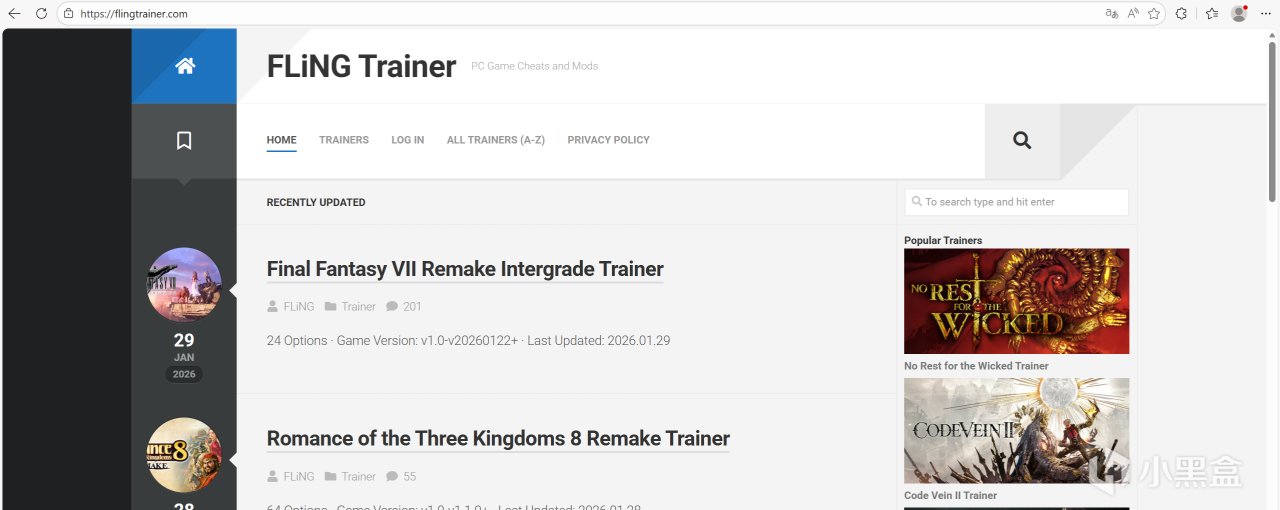Image resolution: width=1280 pixels, height=510 pixels.
Task: Open Final Fantasy VII Remake Intergrade Trainer post
Action: (x=465, y=269)
